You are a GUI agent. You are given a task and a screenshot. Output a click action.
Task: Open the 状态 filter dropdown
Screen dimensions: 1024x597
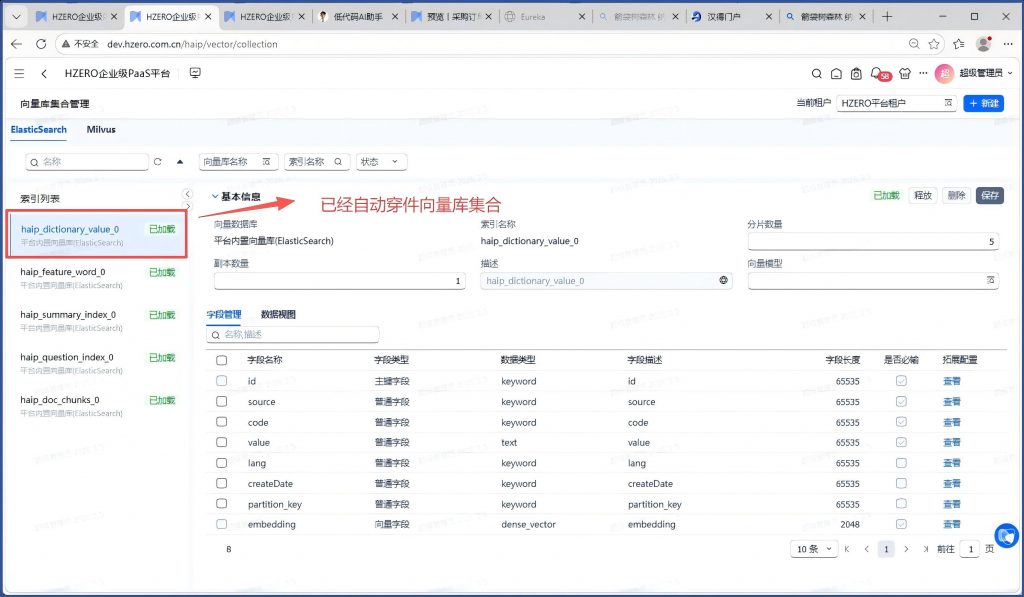tap(381, 161)
